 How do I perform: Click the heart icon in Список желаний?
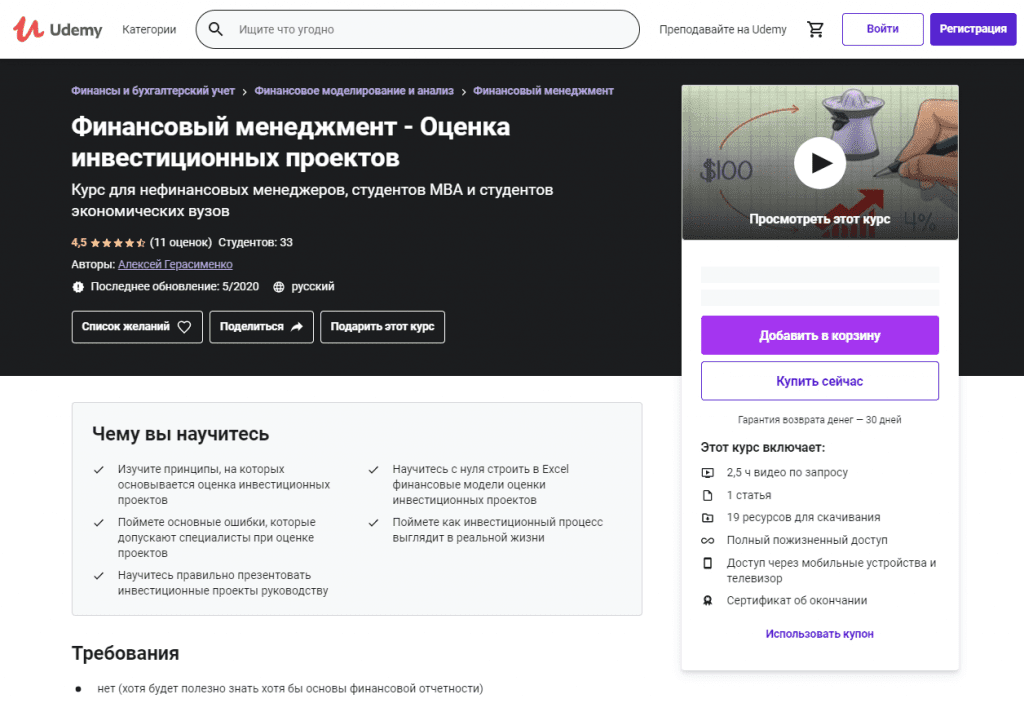[x=184, y=327]
